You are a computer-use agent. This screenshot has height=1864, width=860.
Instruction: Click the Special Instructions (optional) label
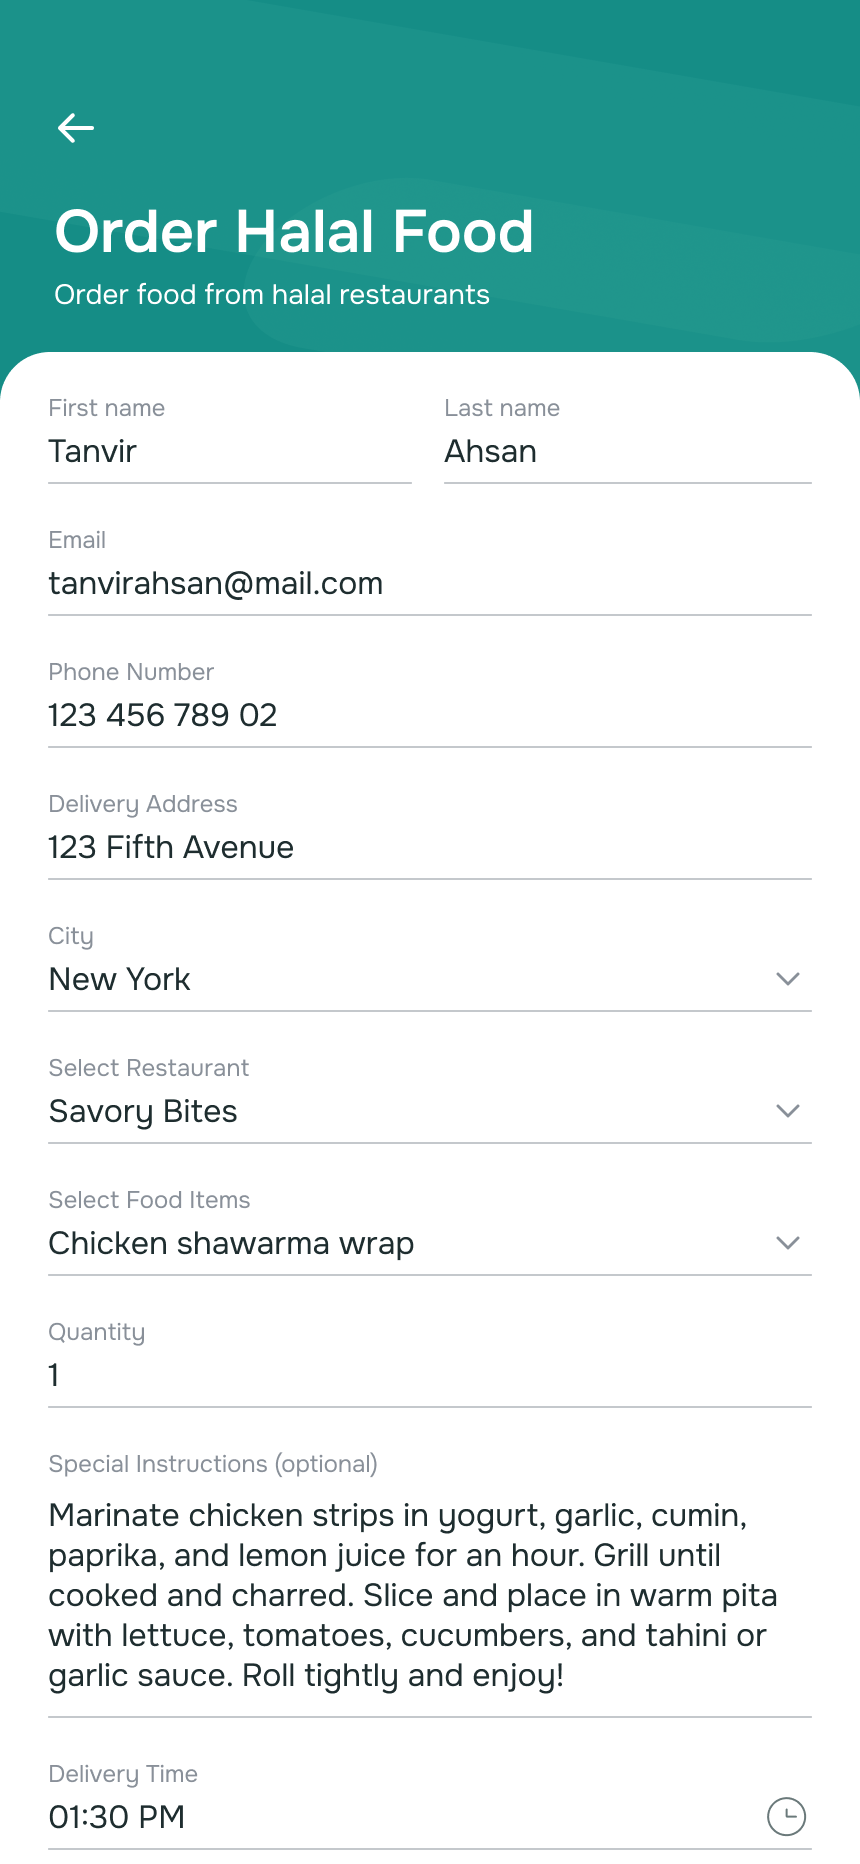click(x=213, y=1464)
